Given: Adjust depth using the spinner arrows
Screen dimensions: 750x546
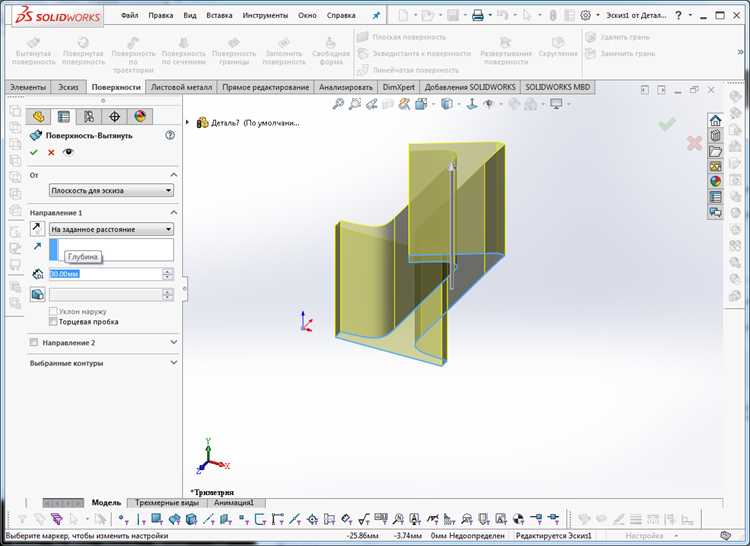Looking at the screenshot, I should [x=168, y=274].
